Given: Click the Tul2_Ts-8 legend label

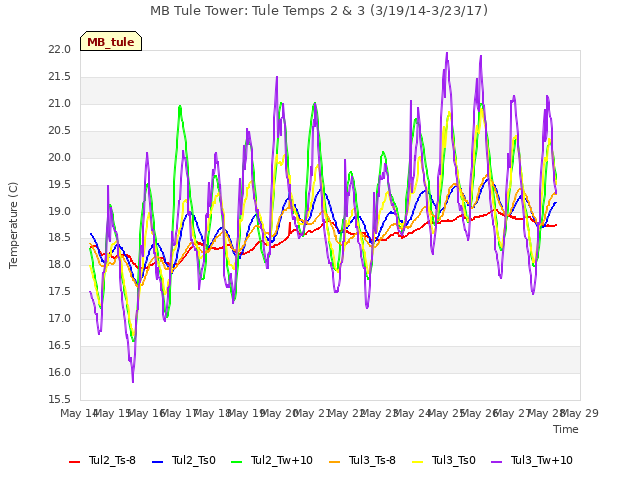Looking at the screenshot, I should (112, 460).
